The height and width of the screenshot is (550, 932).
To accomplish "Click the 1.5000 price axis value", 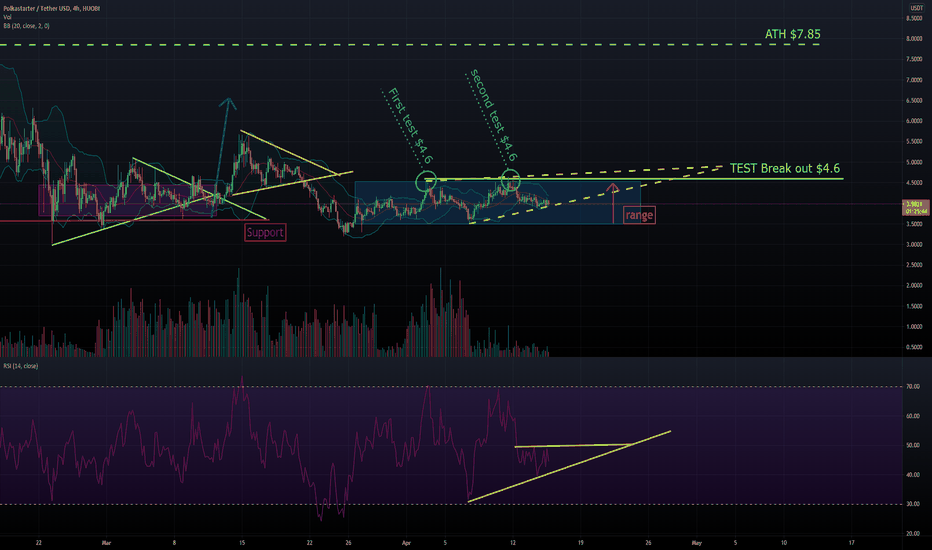I will point(914,306).
